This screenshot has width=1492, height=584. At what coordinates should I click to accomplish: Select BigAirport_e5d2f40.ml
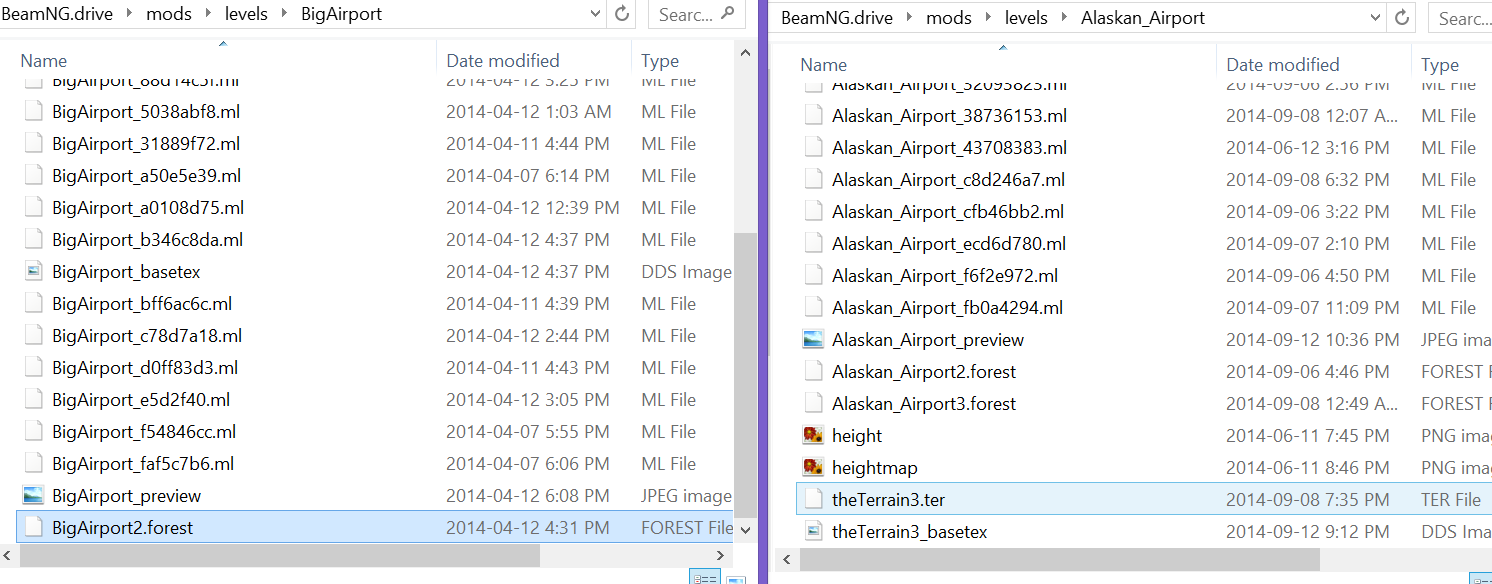(141, 400)
